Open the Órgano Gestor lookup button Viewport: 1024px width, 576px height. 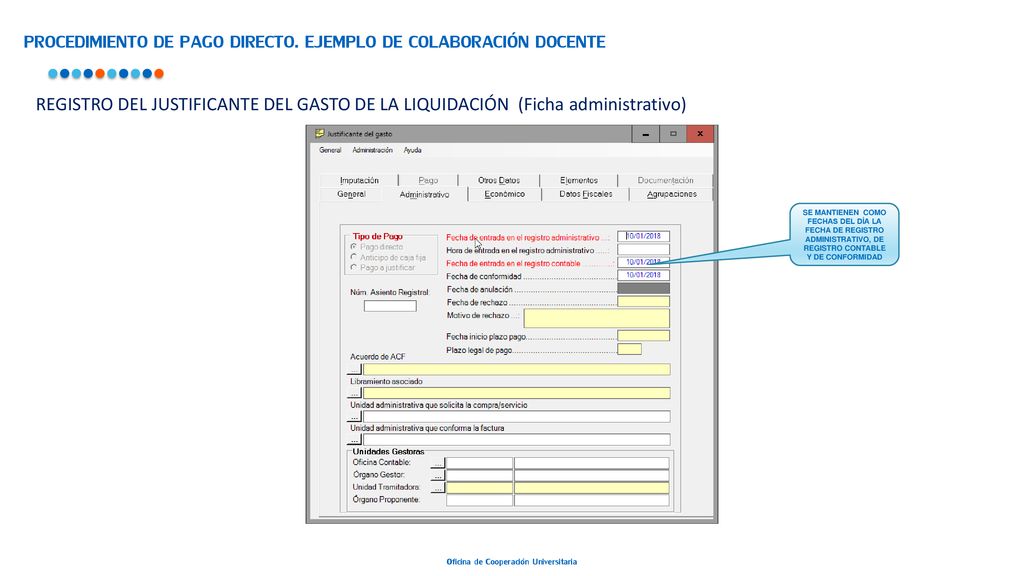coord(438,475)
